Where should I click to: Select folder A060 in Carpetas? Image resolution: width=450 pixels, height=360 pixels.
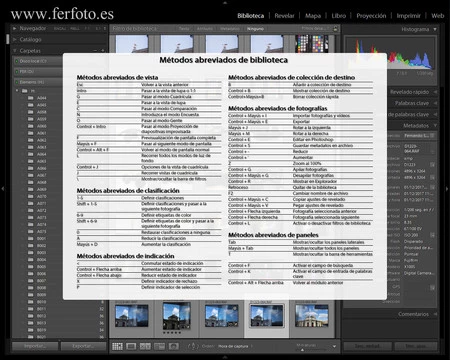pyautogui.click(x=42, y=126)
